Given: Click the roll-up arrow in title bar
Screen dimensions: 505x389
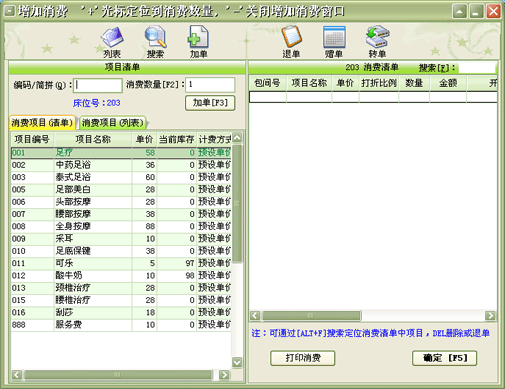Looking at the screenshot, I should [459, 12].
